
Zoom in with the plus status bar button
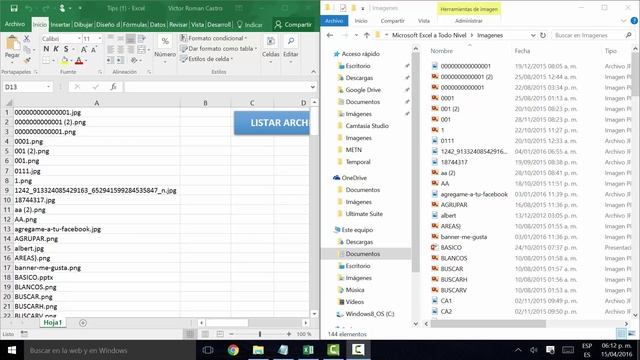(x=289, y=334)
